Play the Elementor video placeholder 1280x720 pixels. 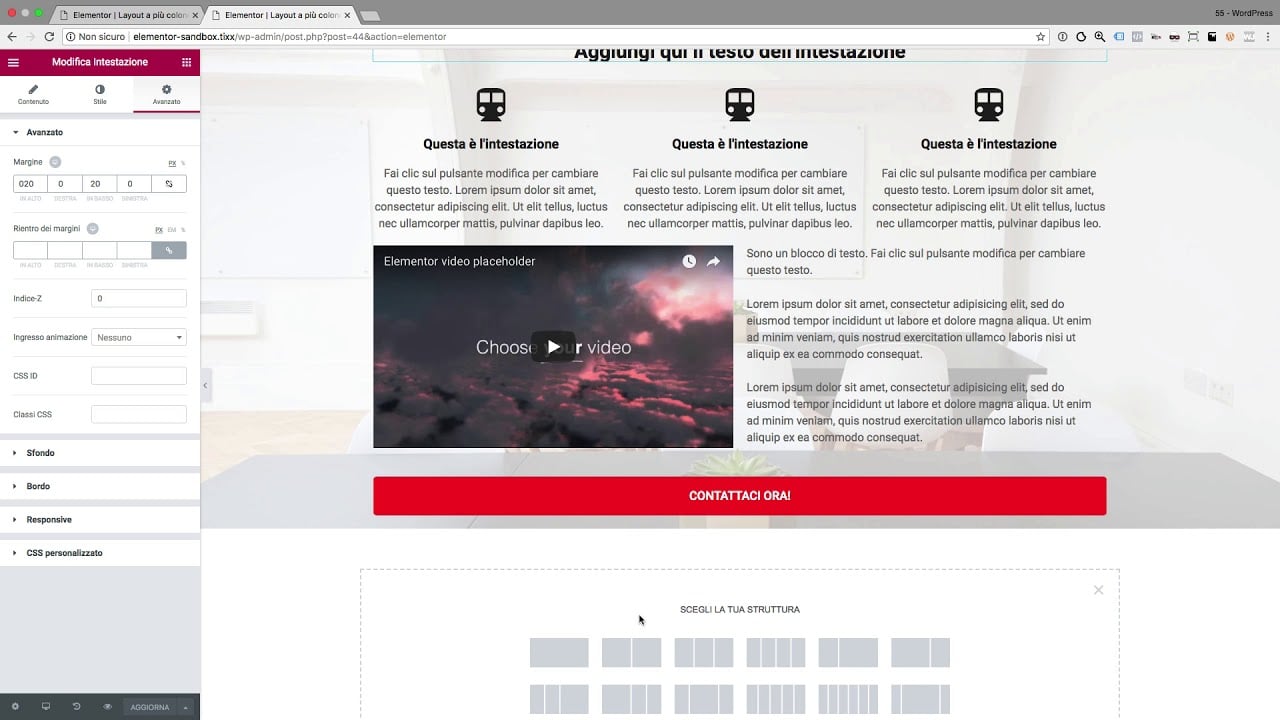tap(552, 347)
